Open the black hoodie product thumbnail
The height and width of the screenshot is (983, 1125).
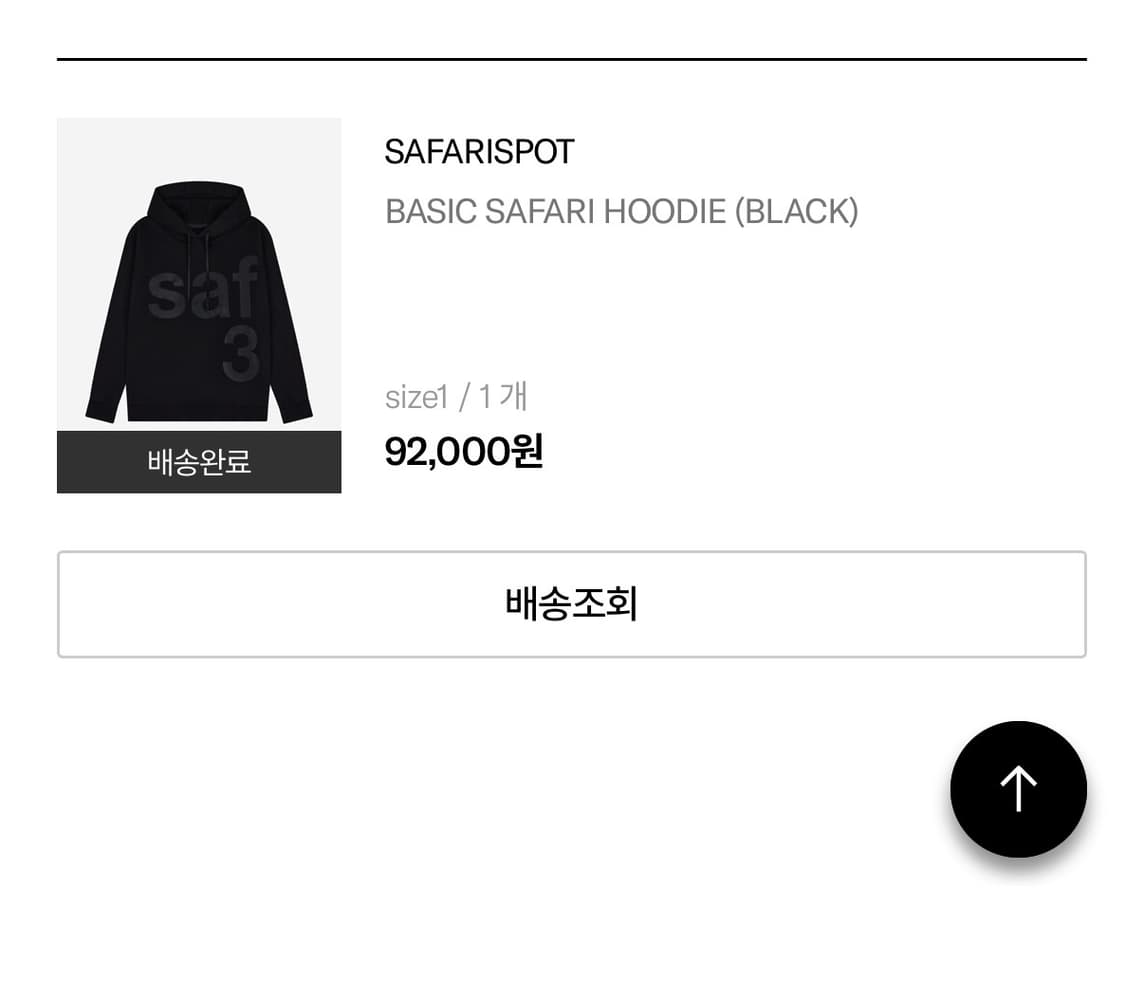pos(199,275)
